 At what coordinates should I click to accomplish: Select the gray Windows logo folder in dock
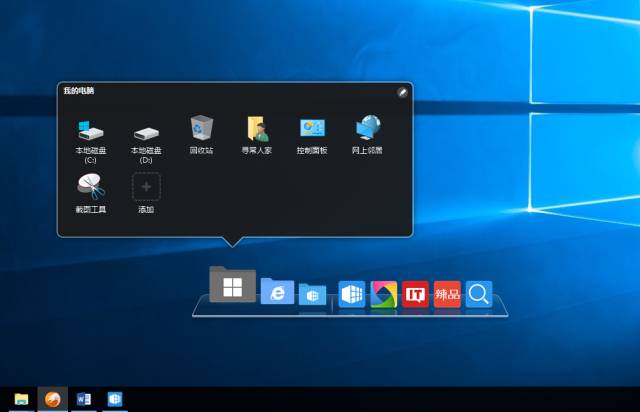coord(232,286)
